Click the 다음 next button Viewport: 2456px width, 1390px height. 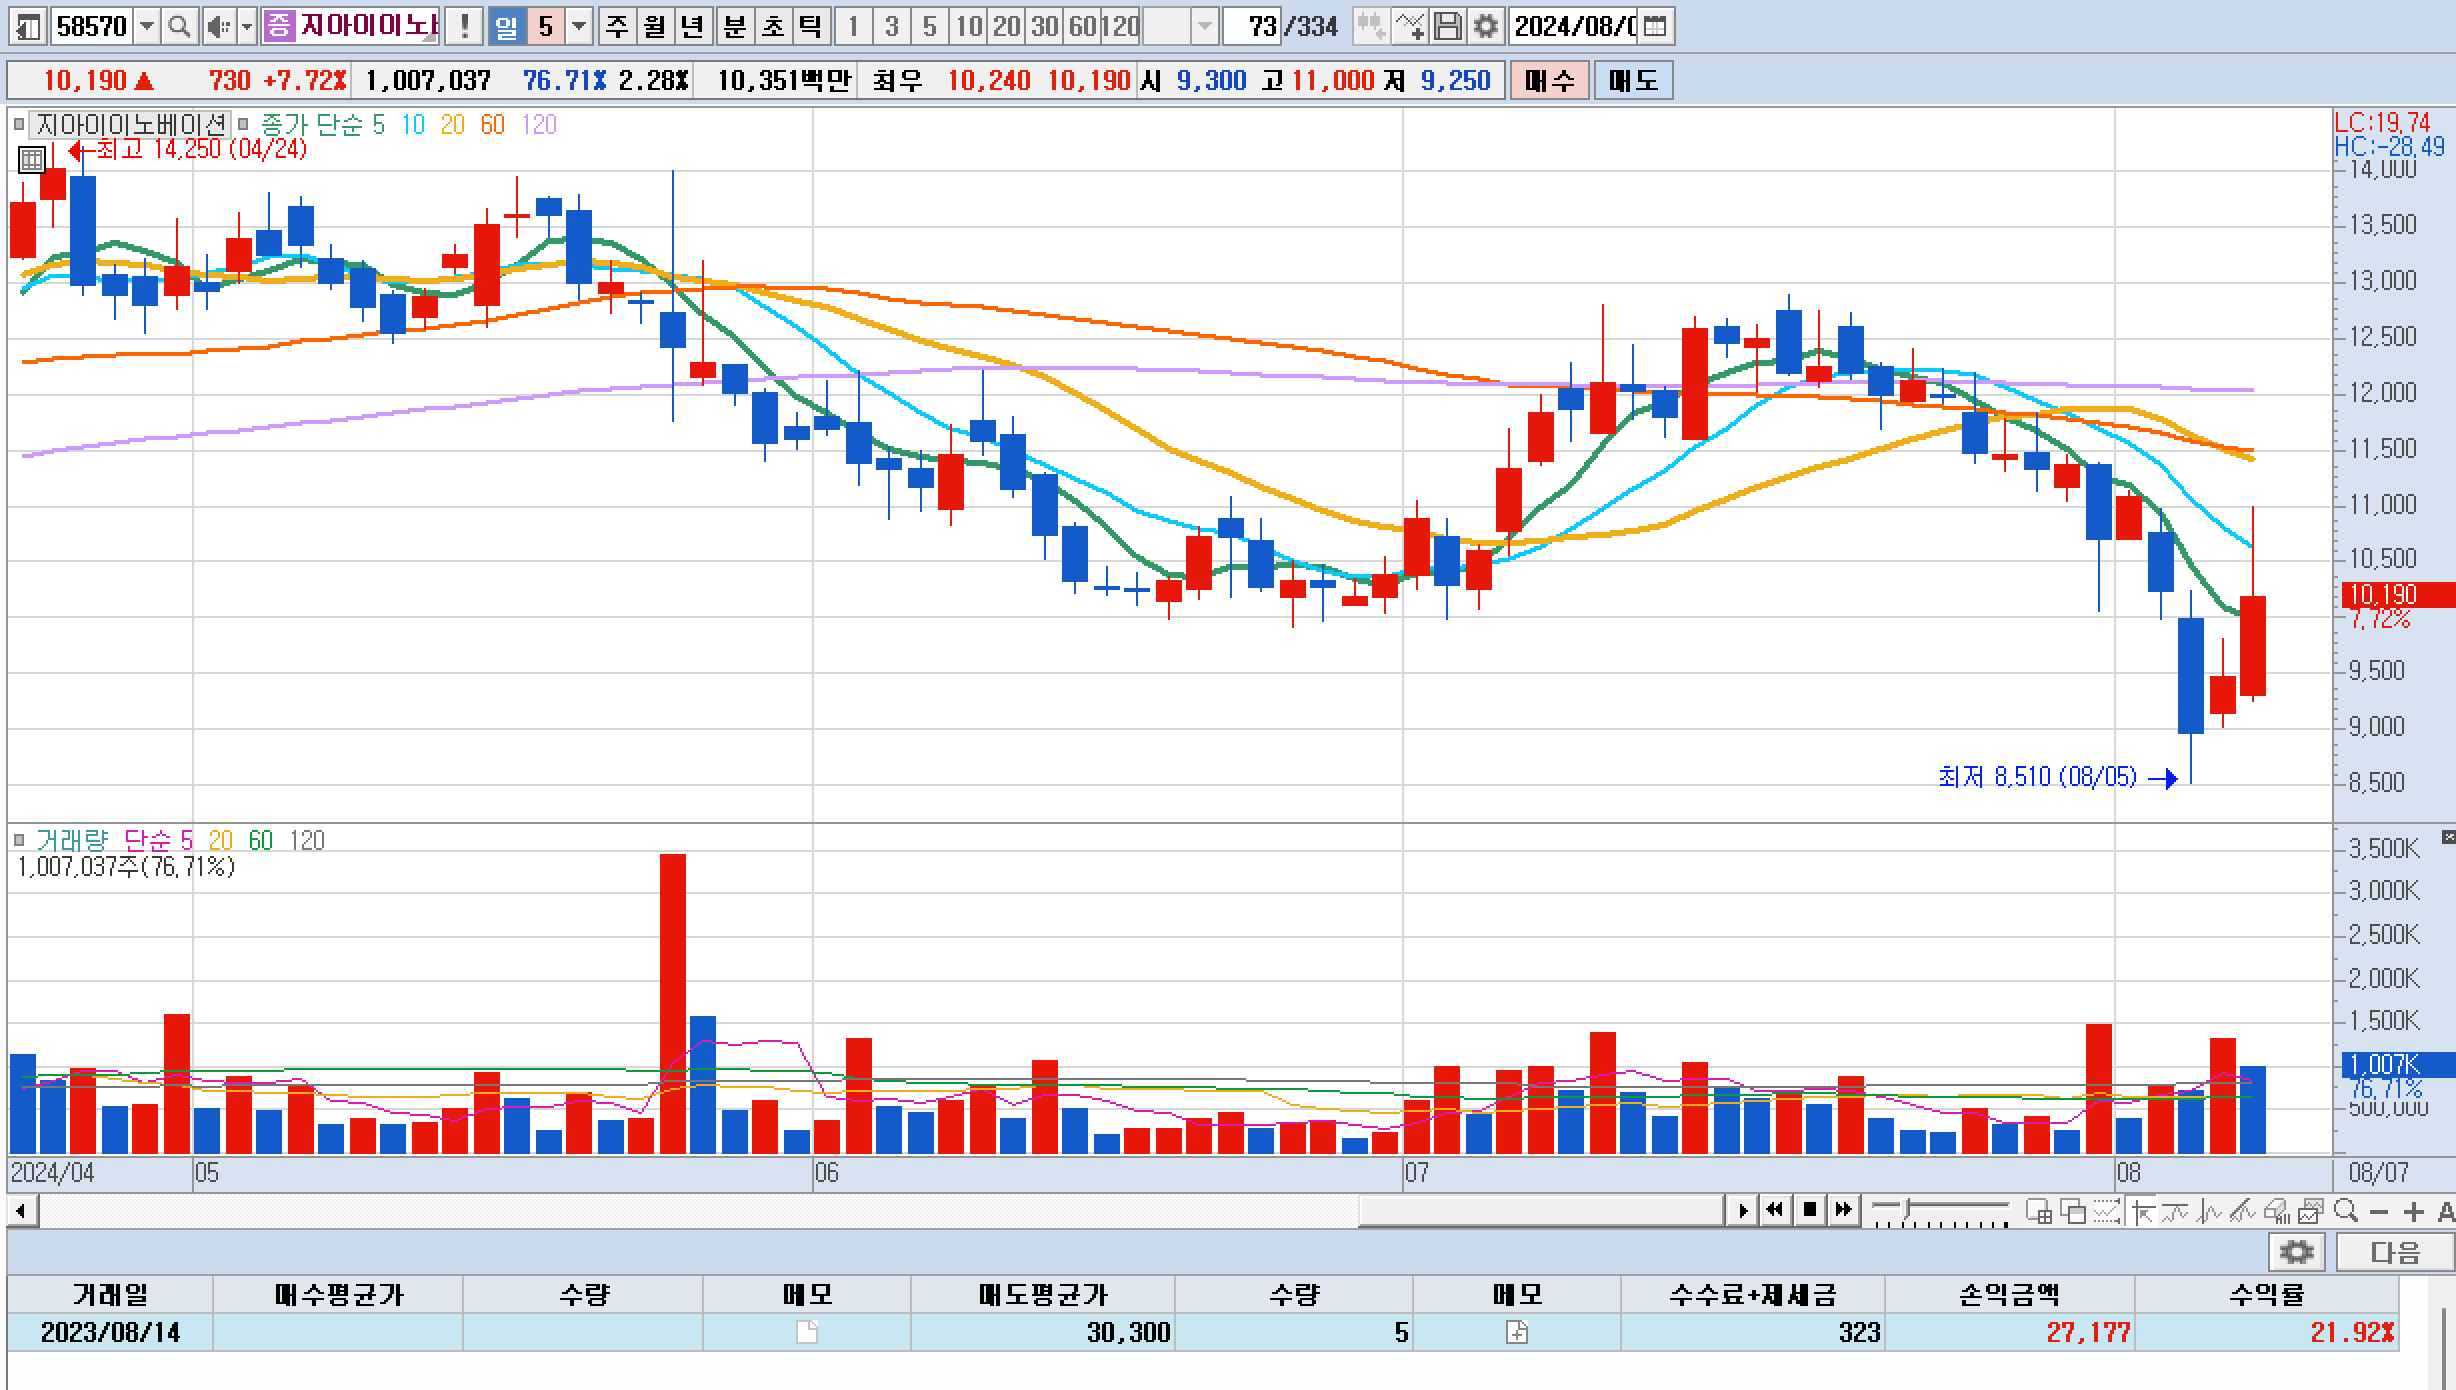tap(2395, 1252)
